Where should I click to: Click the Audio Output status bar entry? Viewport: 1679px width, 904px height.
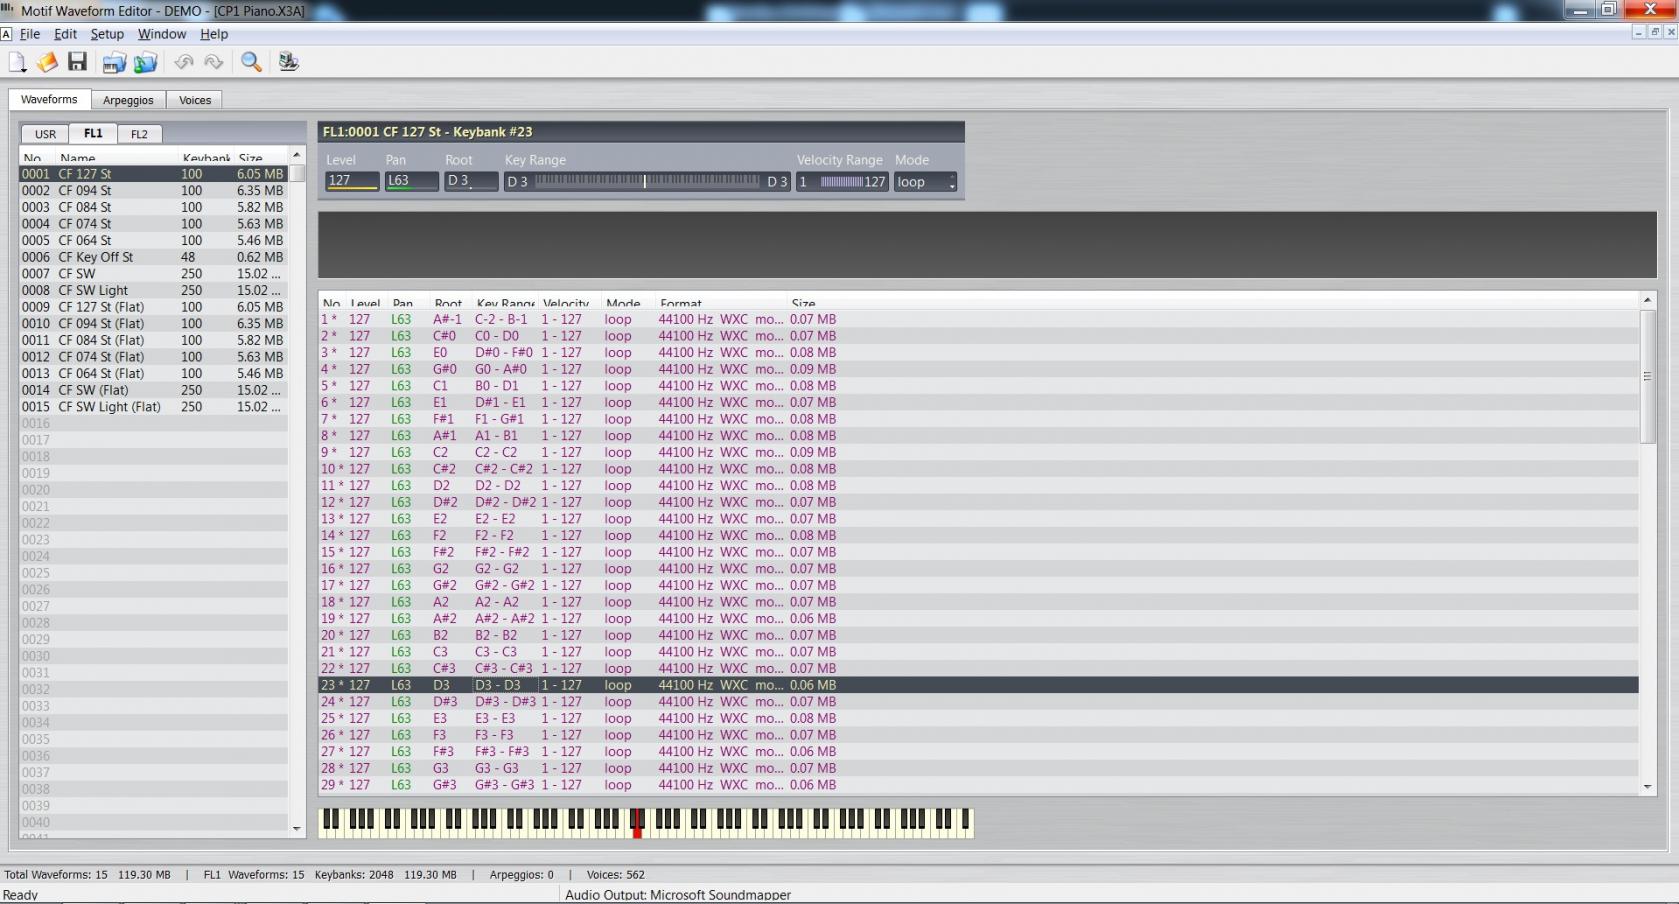coord(678,895)
